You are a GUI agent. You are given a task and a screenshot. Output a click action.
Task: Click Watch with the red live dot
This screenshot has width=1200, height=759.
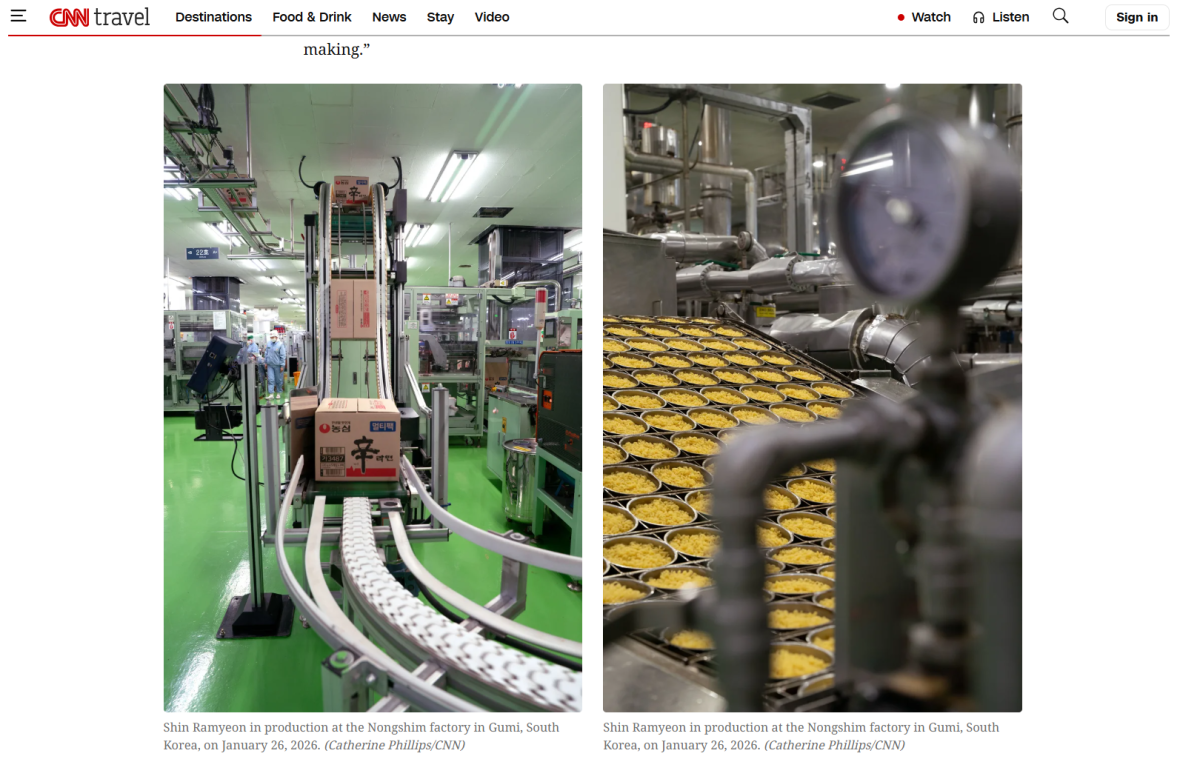(x=924, y=17)
